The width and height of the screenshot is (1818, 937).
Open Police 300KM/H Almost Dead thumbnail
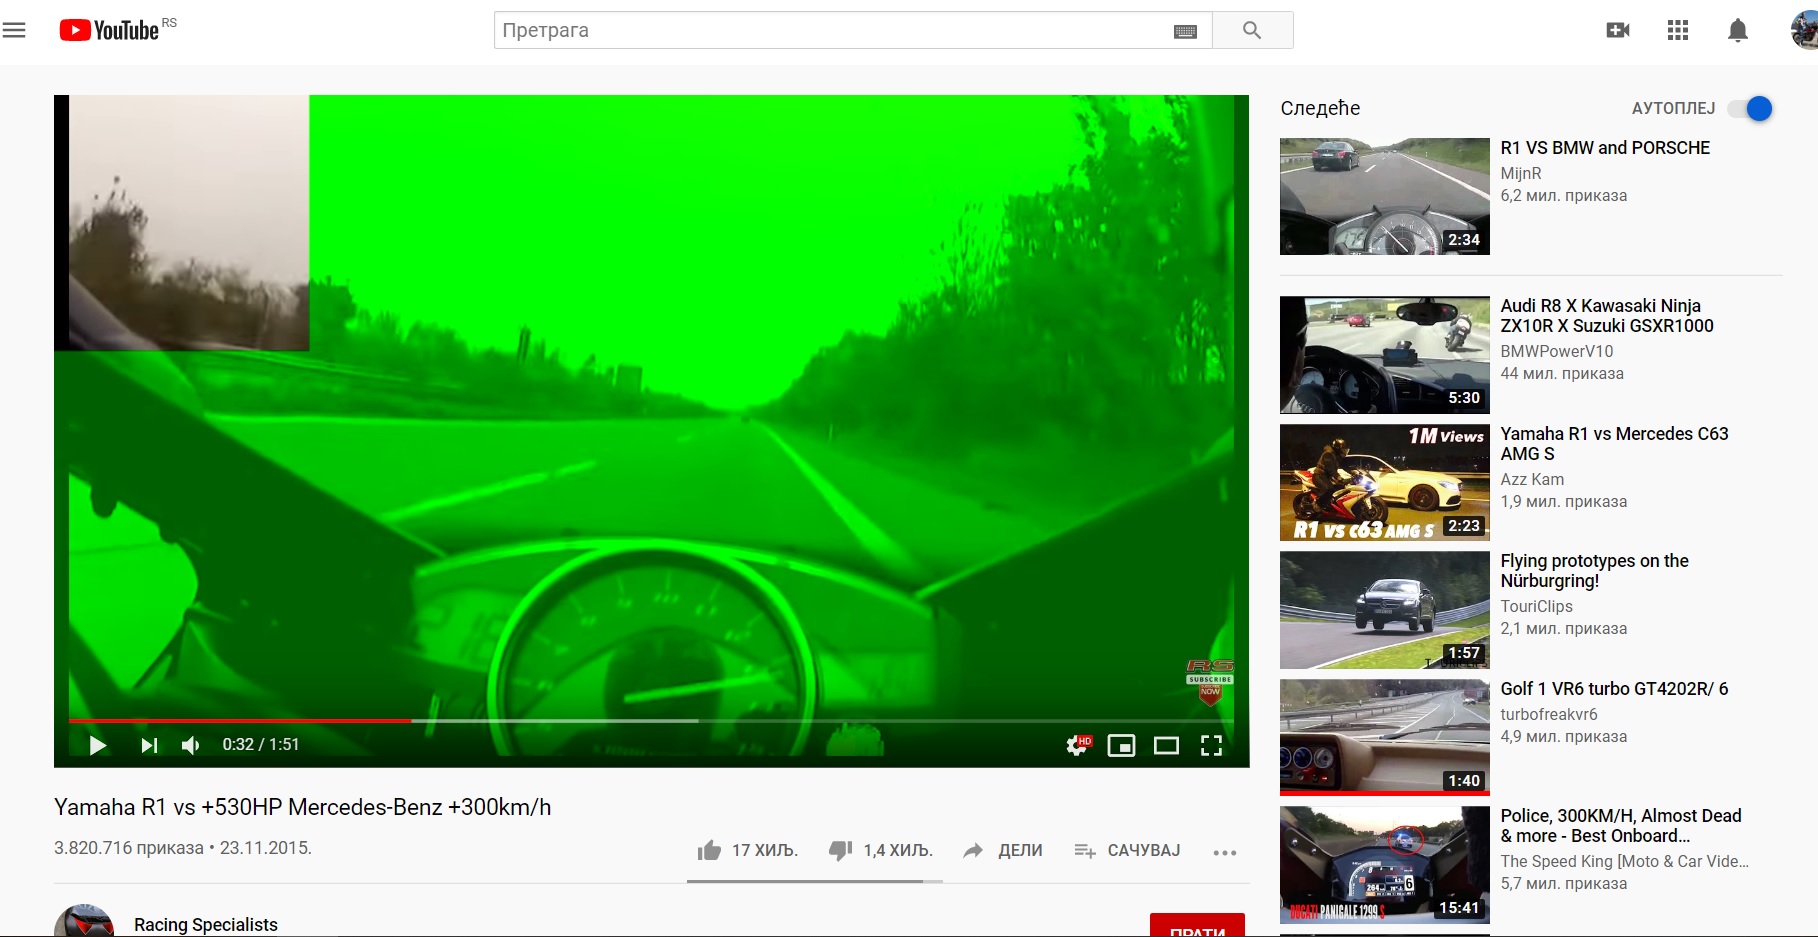point(1384,865)
